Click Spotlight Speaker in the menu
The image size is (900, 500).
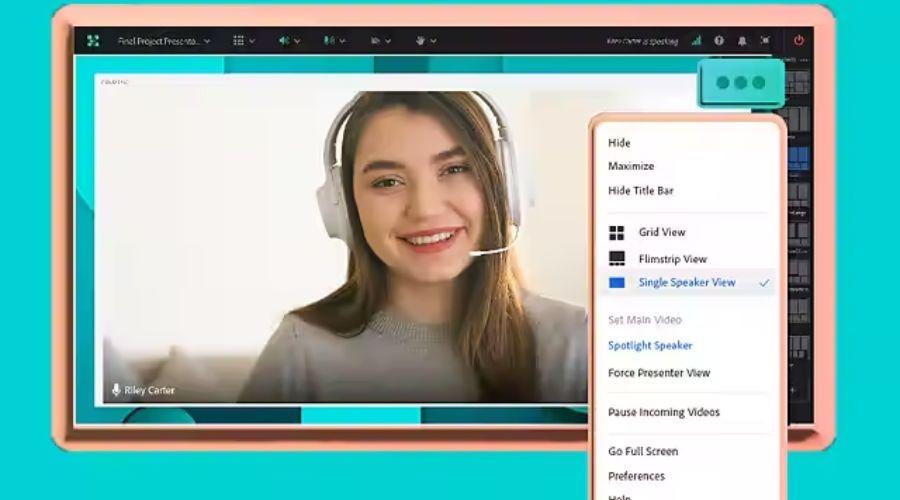pyautogui.click(x=650, y=346)
